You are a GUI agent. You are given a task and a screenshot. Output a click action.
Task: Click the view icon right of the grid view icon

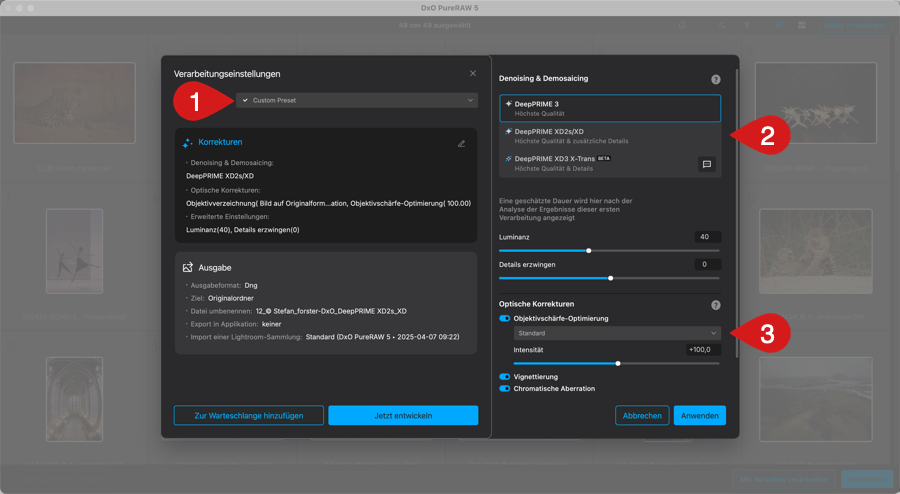pyautogui.click(x=802, y=25)
